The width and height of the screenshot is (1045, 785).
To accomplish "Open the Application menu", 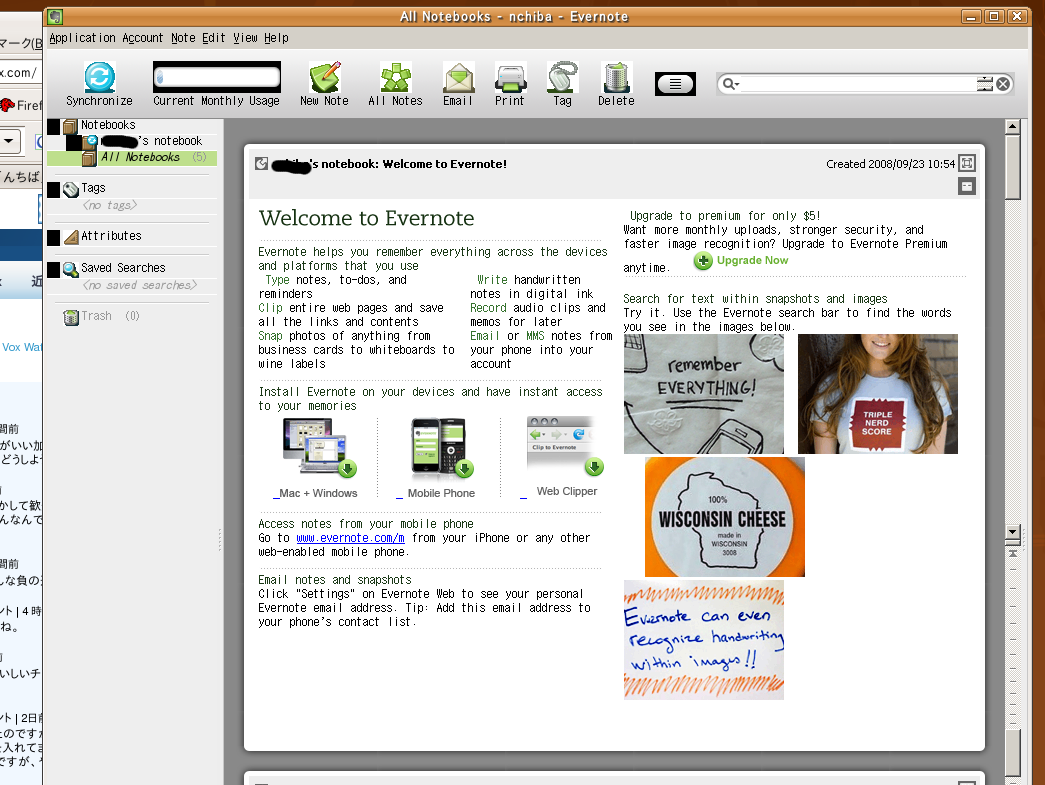I will 82,38.
